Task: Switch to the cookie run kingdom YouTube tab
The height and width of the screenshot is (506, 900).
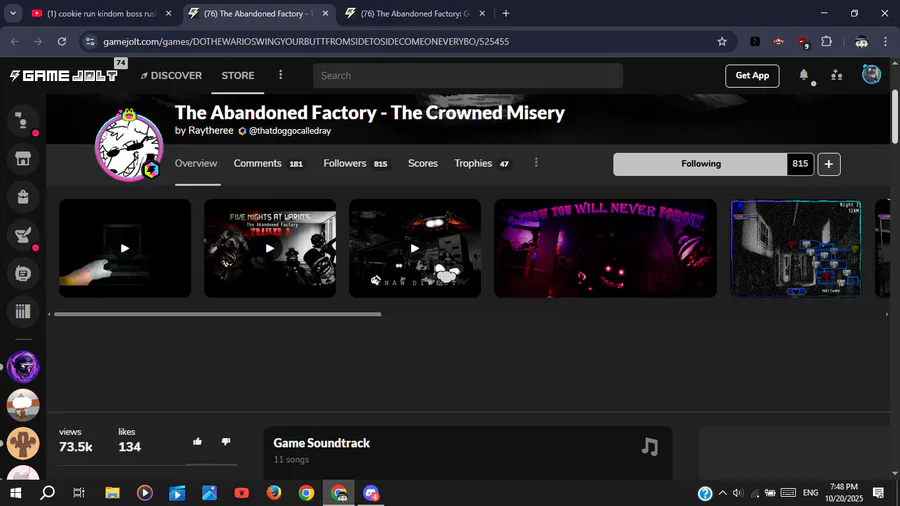Action: (x=101, y=13)
